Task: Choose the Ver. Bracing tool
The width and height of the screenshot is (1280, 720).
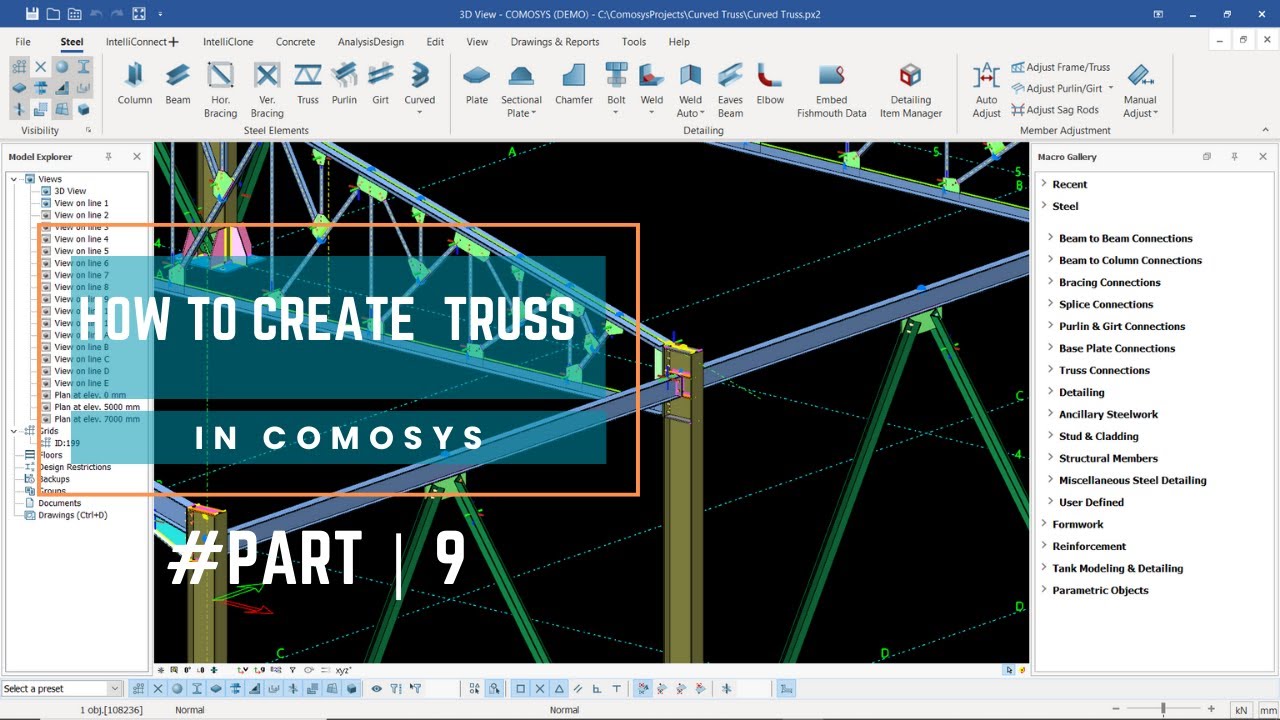Action: tap(267, 90)
